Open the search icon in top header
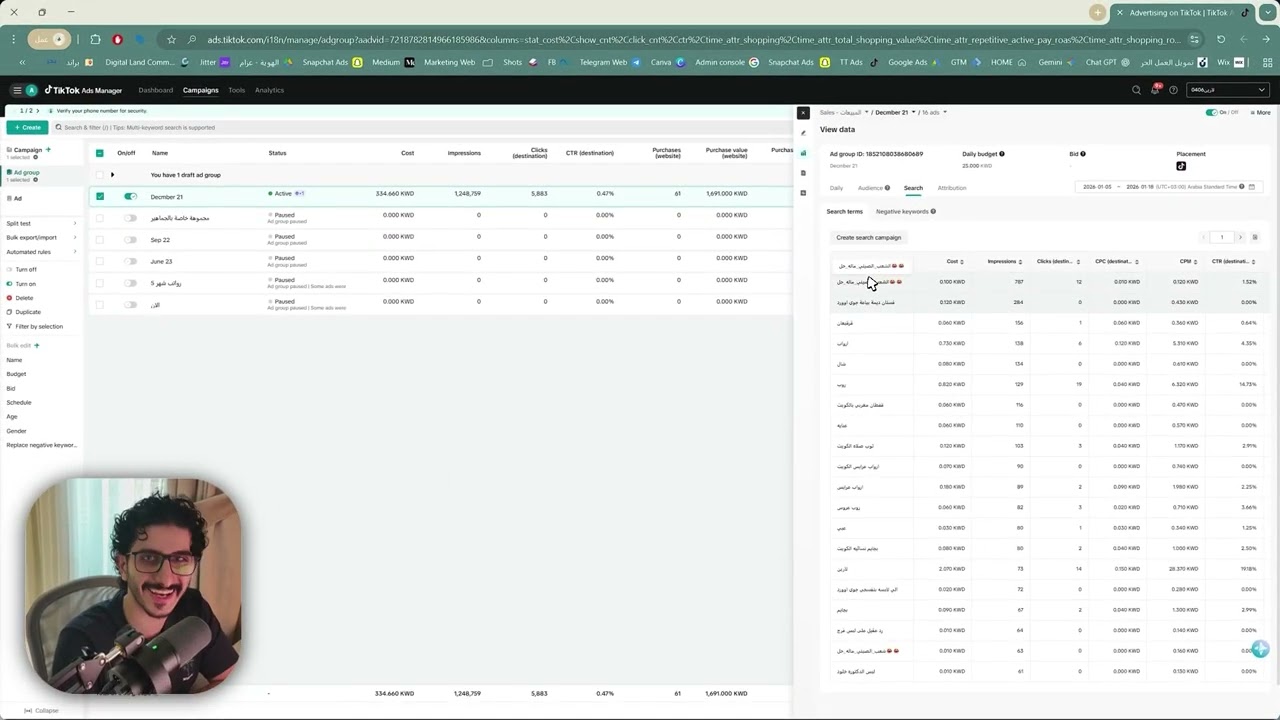Viewport: 1280px width, 720px height. click(1136, 90)
